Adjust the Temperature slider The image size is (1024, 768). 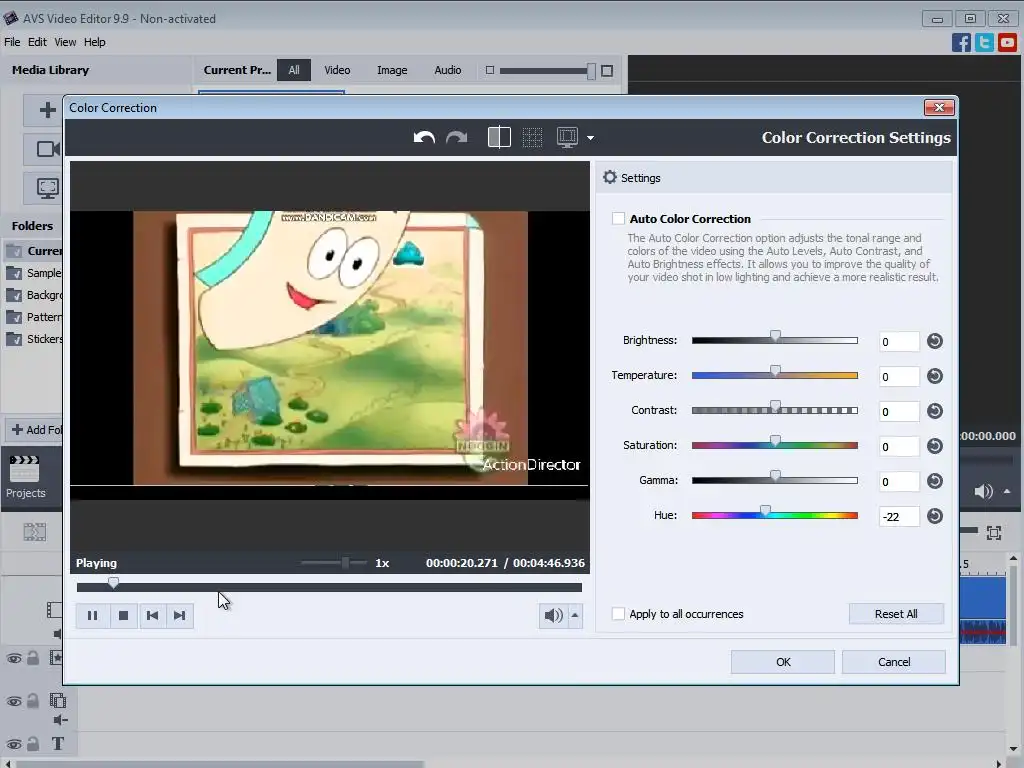tap(775, 372)
